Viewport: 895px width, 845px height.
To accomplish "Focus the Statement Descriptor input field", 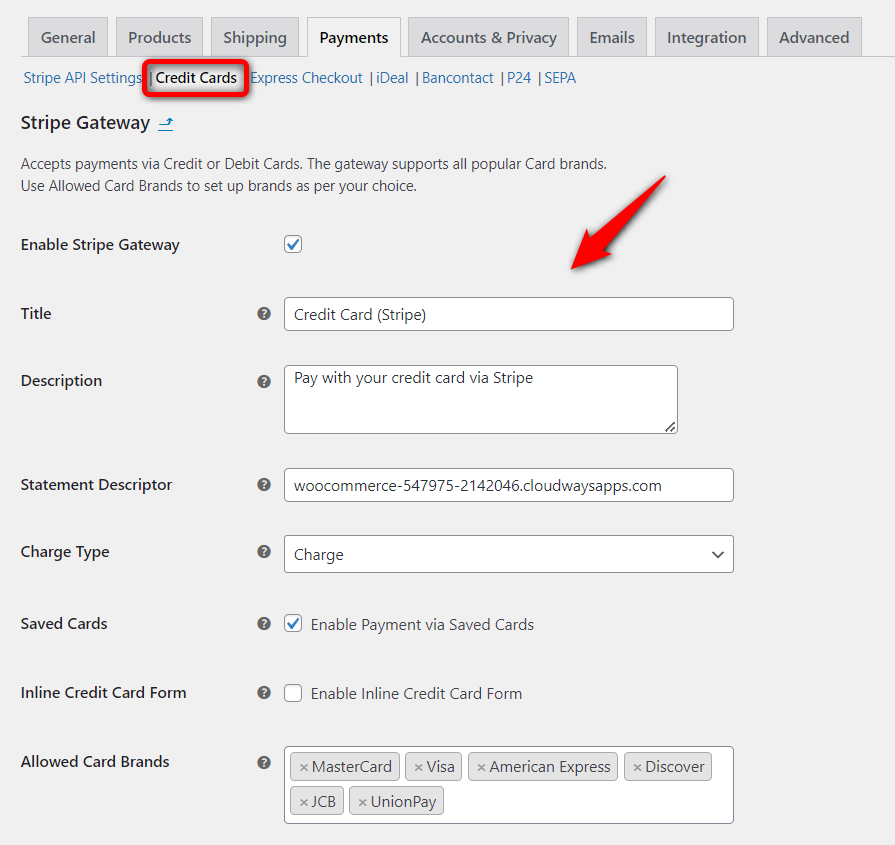I will tap(509, 485).
